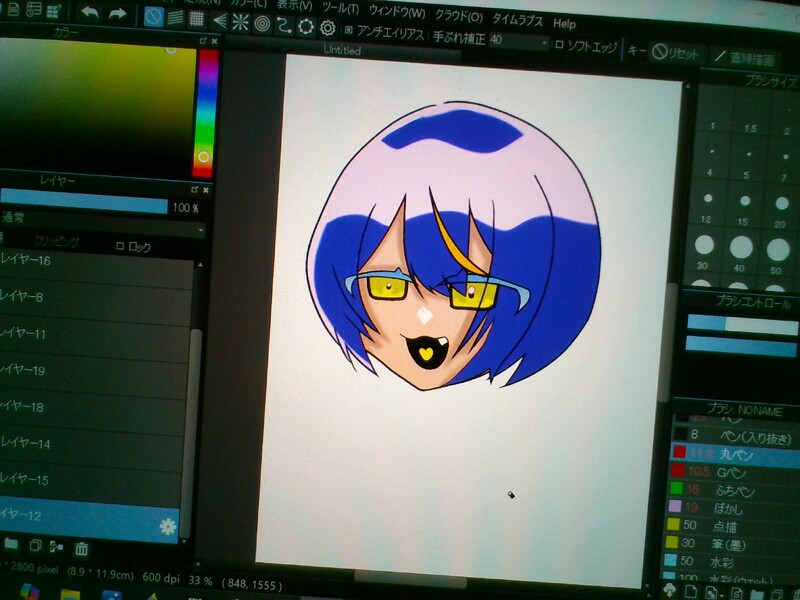This screenshot has height=600, width=800.
Task: Open snap settings gear icon
Action: point(328,28)
